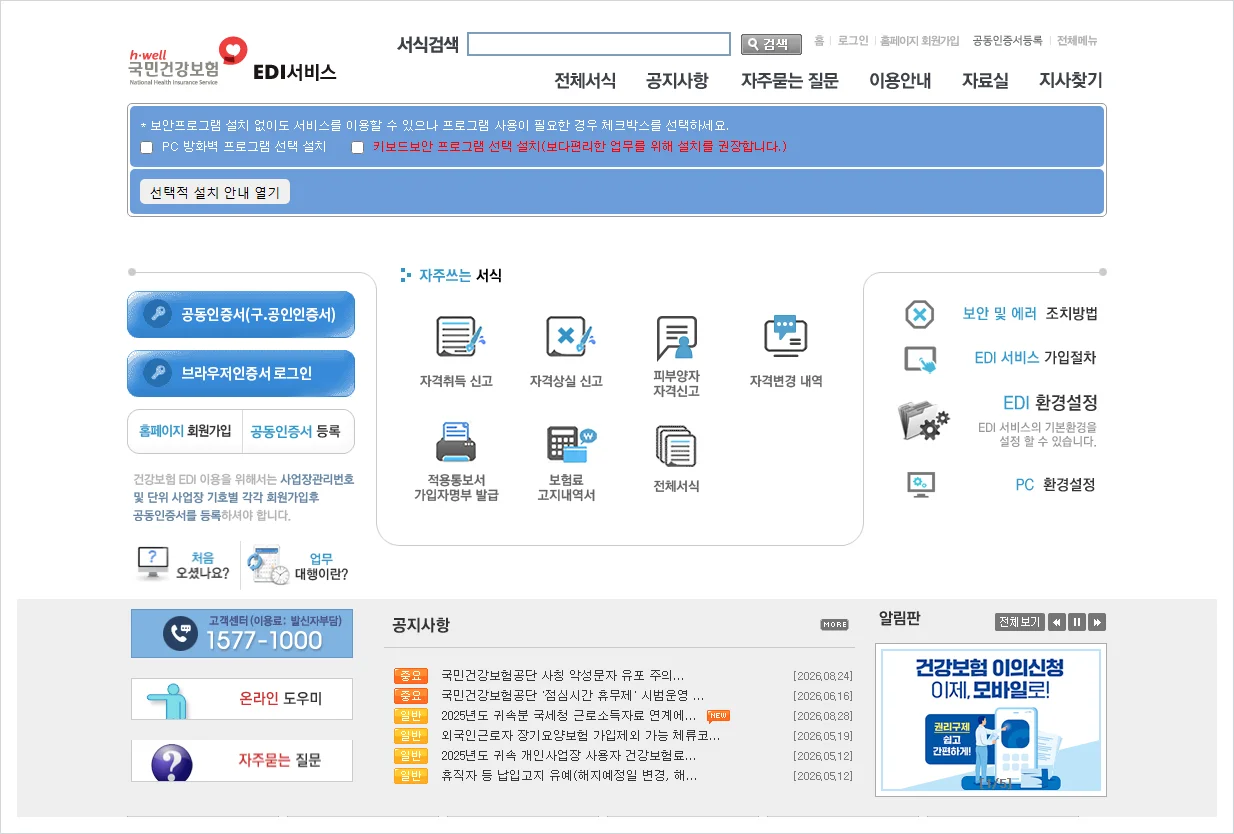Click the 국민건강보험 EDI서비스 logo

click(233, 62)
